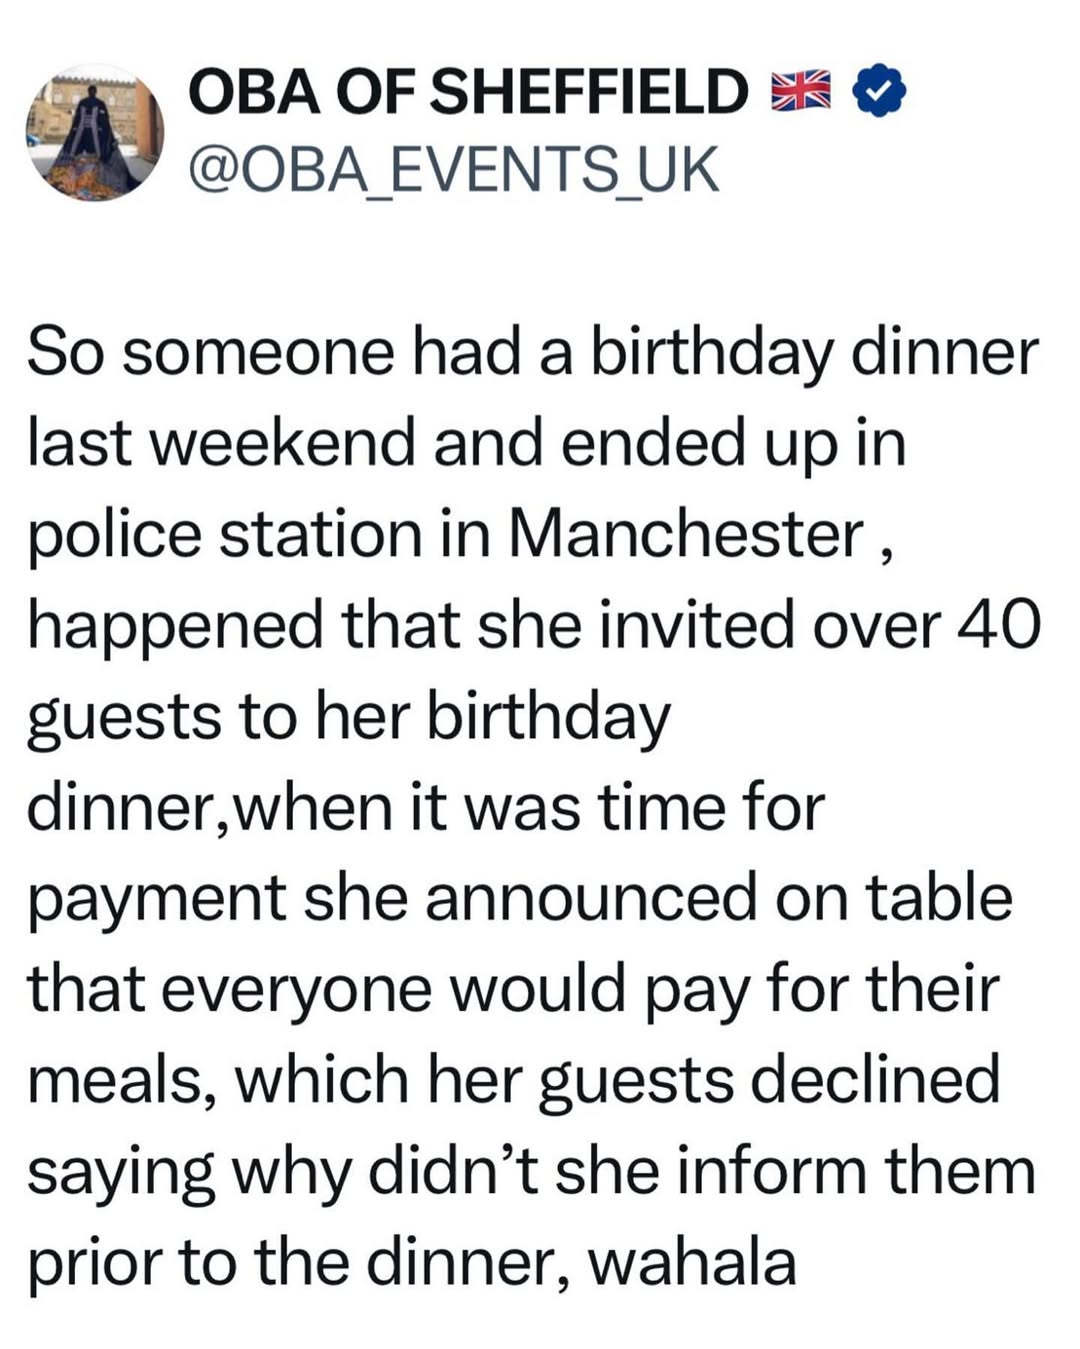Click the word SHEFFIELD in the display name

tap(592, 92)
